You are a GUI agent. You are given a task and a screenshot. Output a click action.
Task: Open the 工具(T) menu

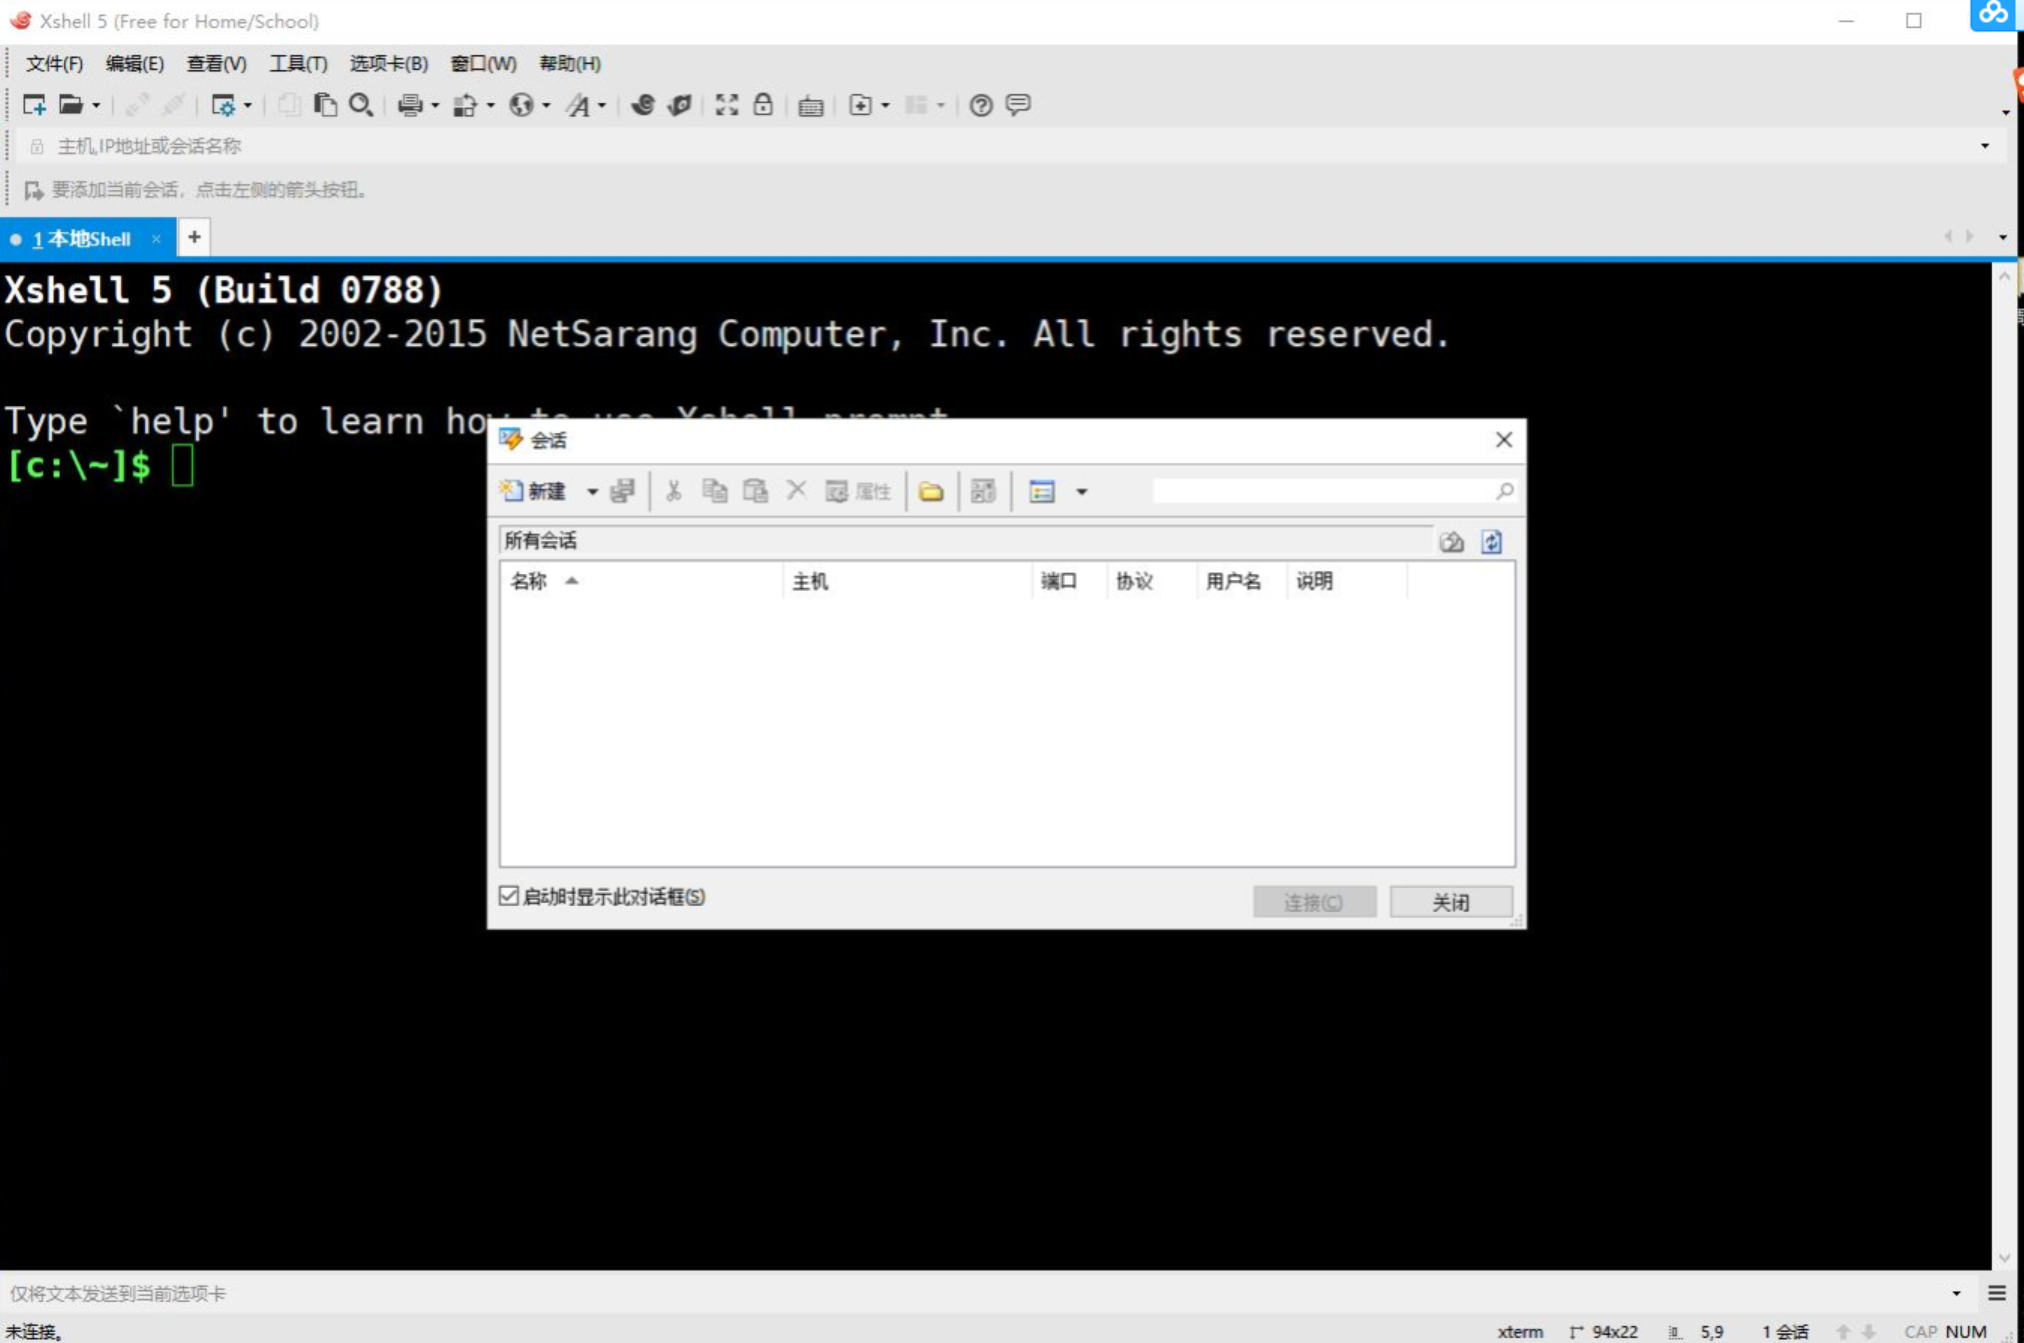297,63
